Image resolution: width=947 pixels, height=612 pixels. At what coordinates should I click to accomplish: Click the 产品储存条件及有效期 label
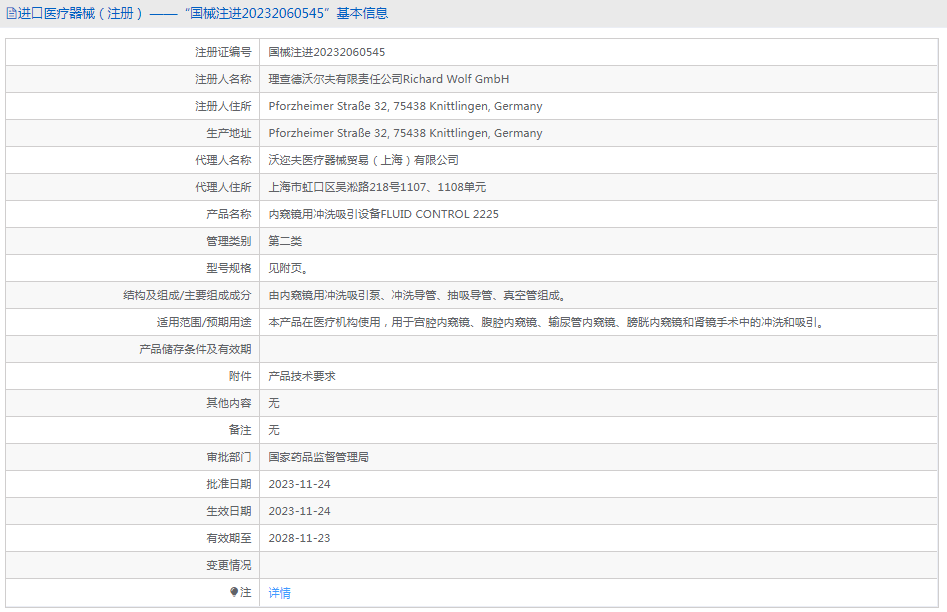coord(195,349)
